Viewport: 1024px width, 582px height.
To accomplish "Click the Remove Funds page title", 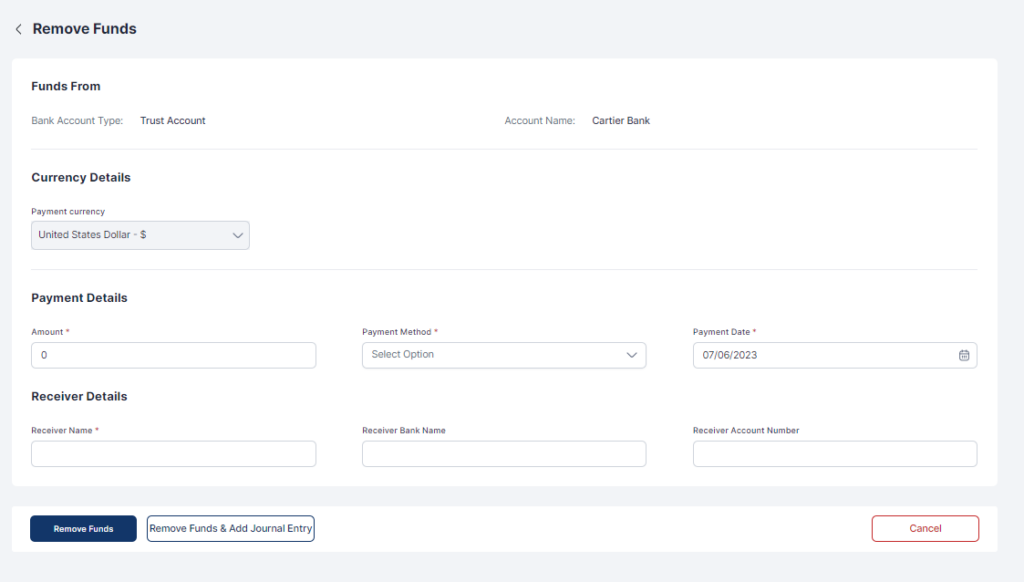I will pos(85,29).
